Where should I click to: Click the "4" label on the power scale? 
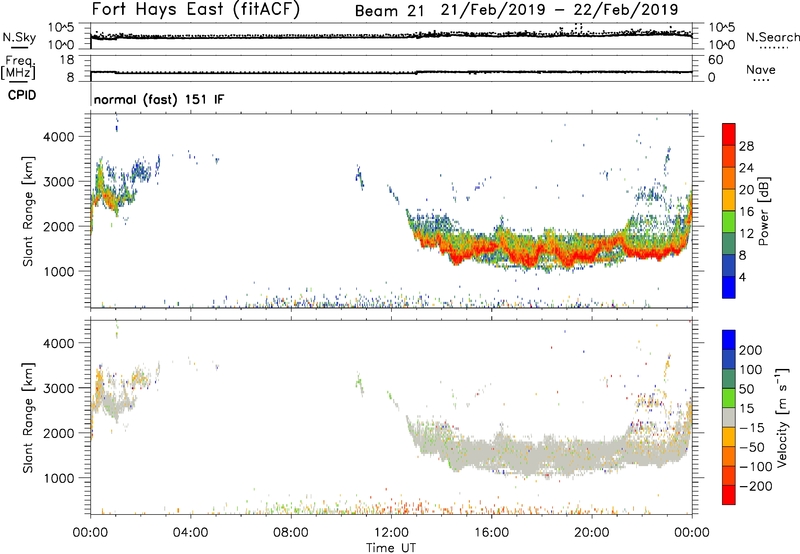[x=742, y=277]
